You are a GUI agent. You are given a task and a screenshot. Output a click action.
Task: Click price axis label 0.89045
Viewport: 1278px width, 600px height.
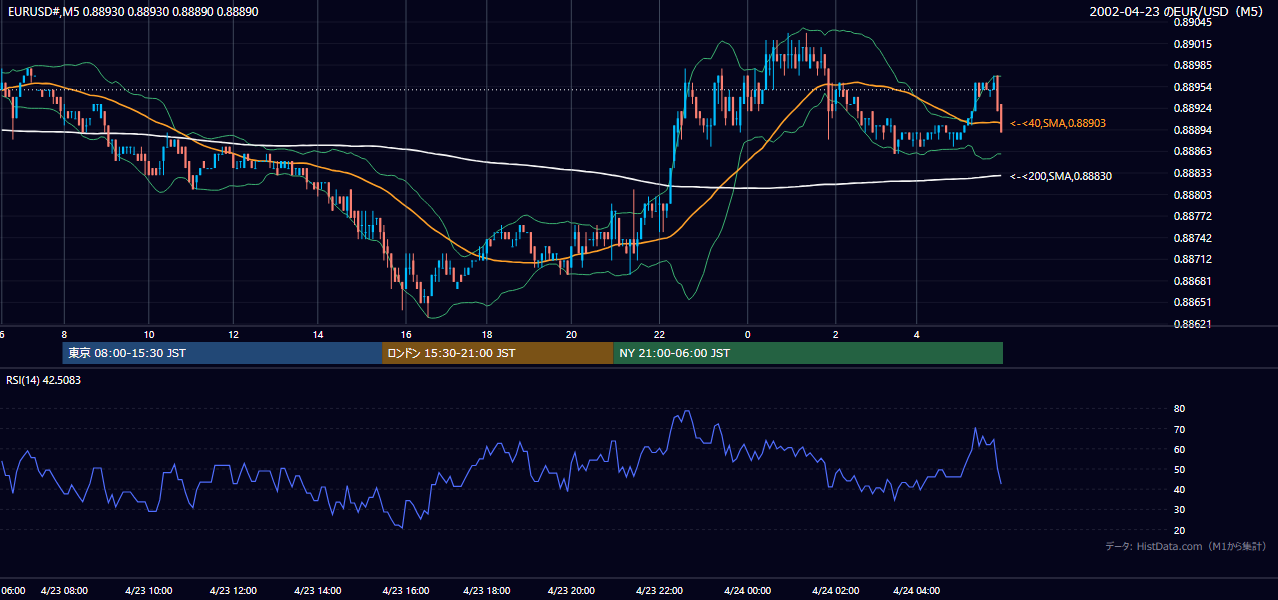[1193, 21]
